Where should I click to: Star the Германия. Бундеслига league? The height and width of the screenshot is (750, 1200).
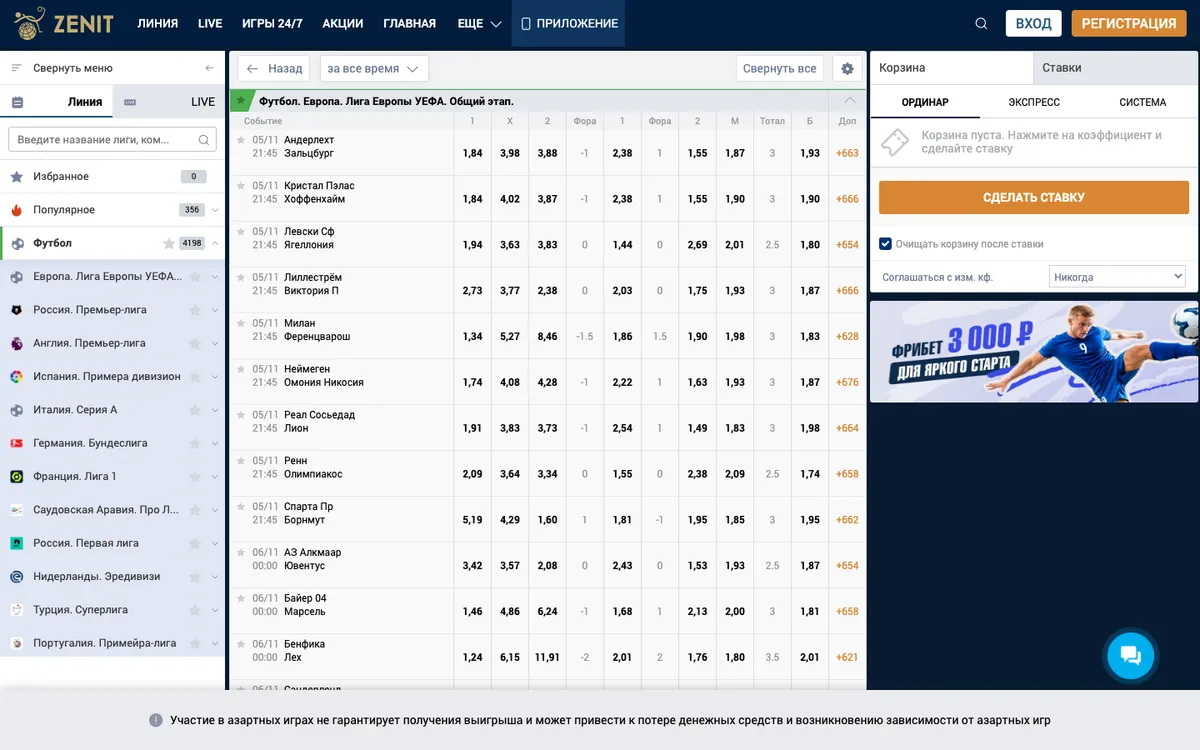point(195,443)
